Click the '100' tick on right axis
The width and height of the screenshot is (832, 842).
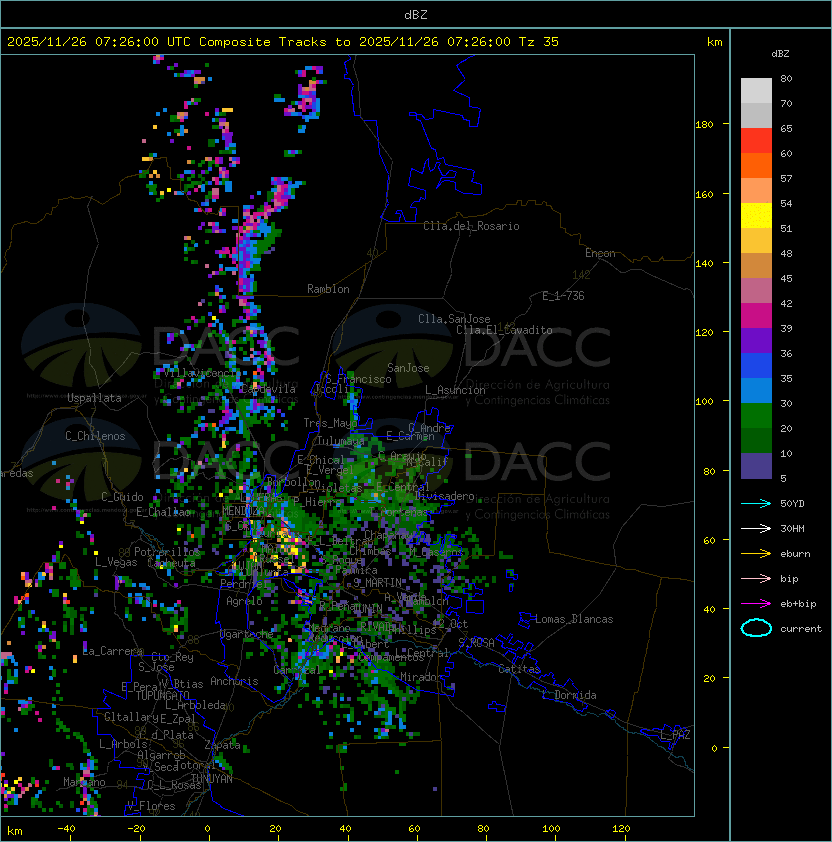coord(704,402)
